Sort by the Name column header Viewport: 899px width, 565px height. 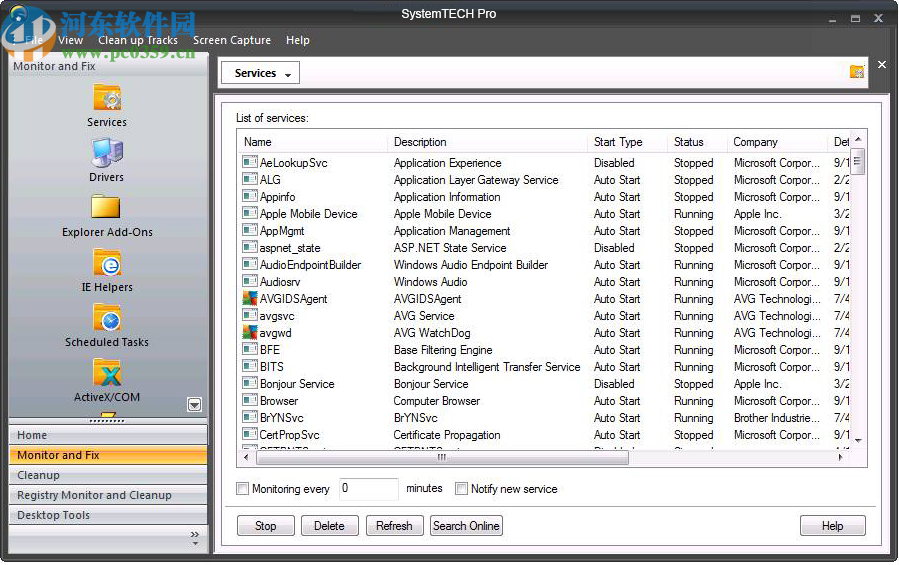tap(312, 142)
